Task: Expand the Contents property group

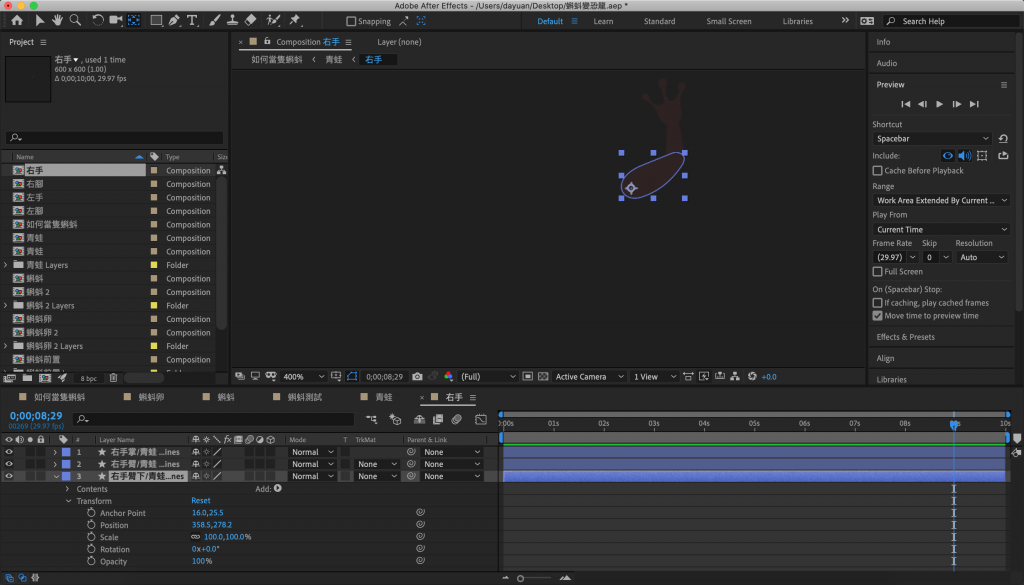Action: click(x=67, y=489)
